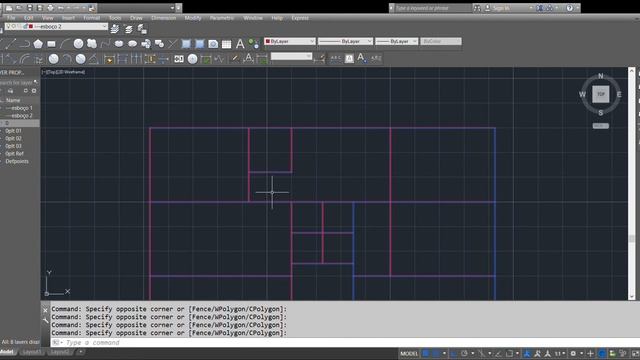This screenshot has height=360, width=640.
Task: Expand the quick access toolbar dropdown arrow
Action: pos(178,8)
